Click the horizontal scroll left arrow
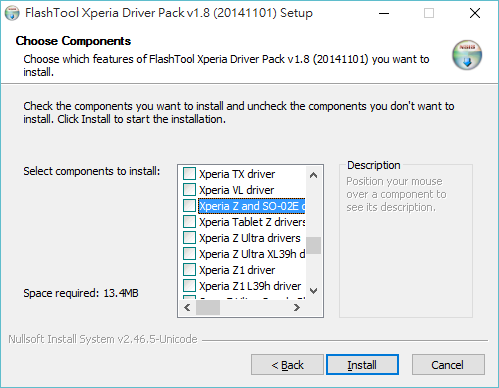499x388 pixels. tap(187, 307)
